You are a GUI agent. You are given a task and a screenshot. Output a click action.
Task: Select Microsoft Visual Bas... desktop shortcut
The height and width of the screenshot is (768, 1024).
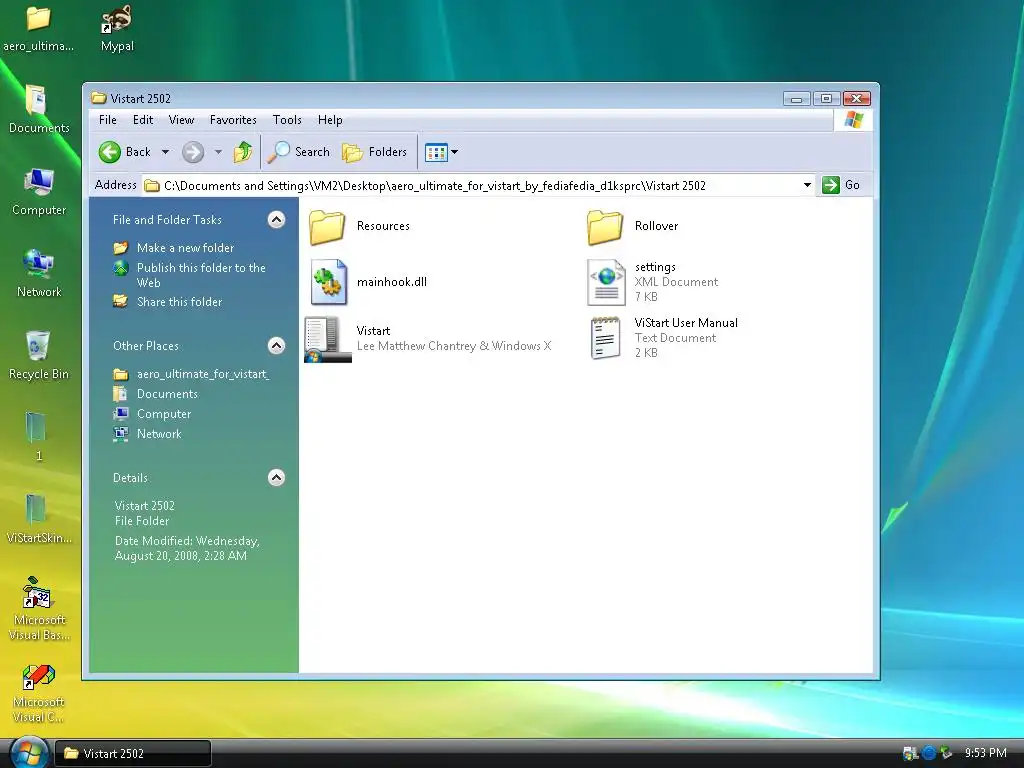click(x=39, y=609)
